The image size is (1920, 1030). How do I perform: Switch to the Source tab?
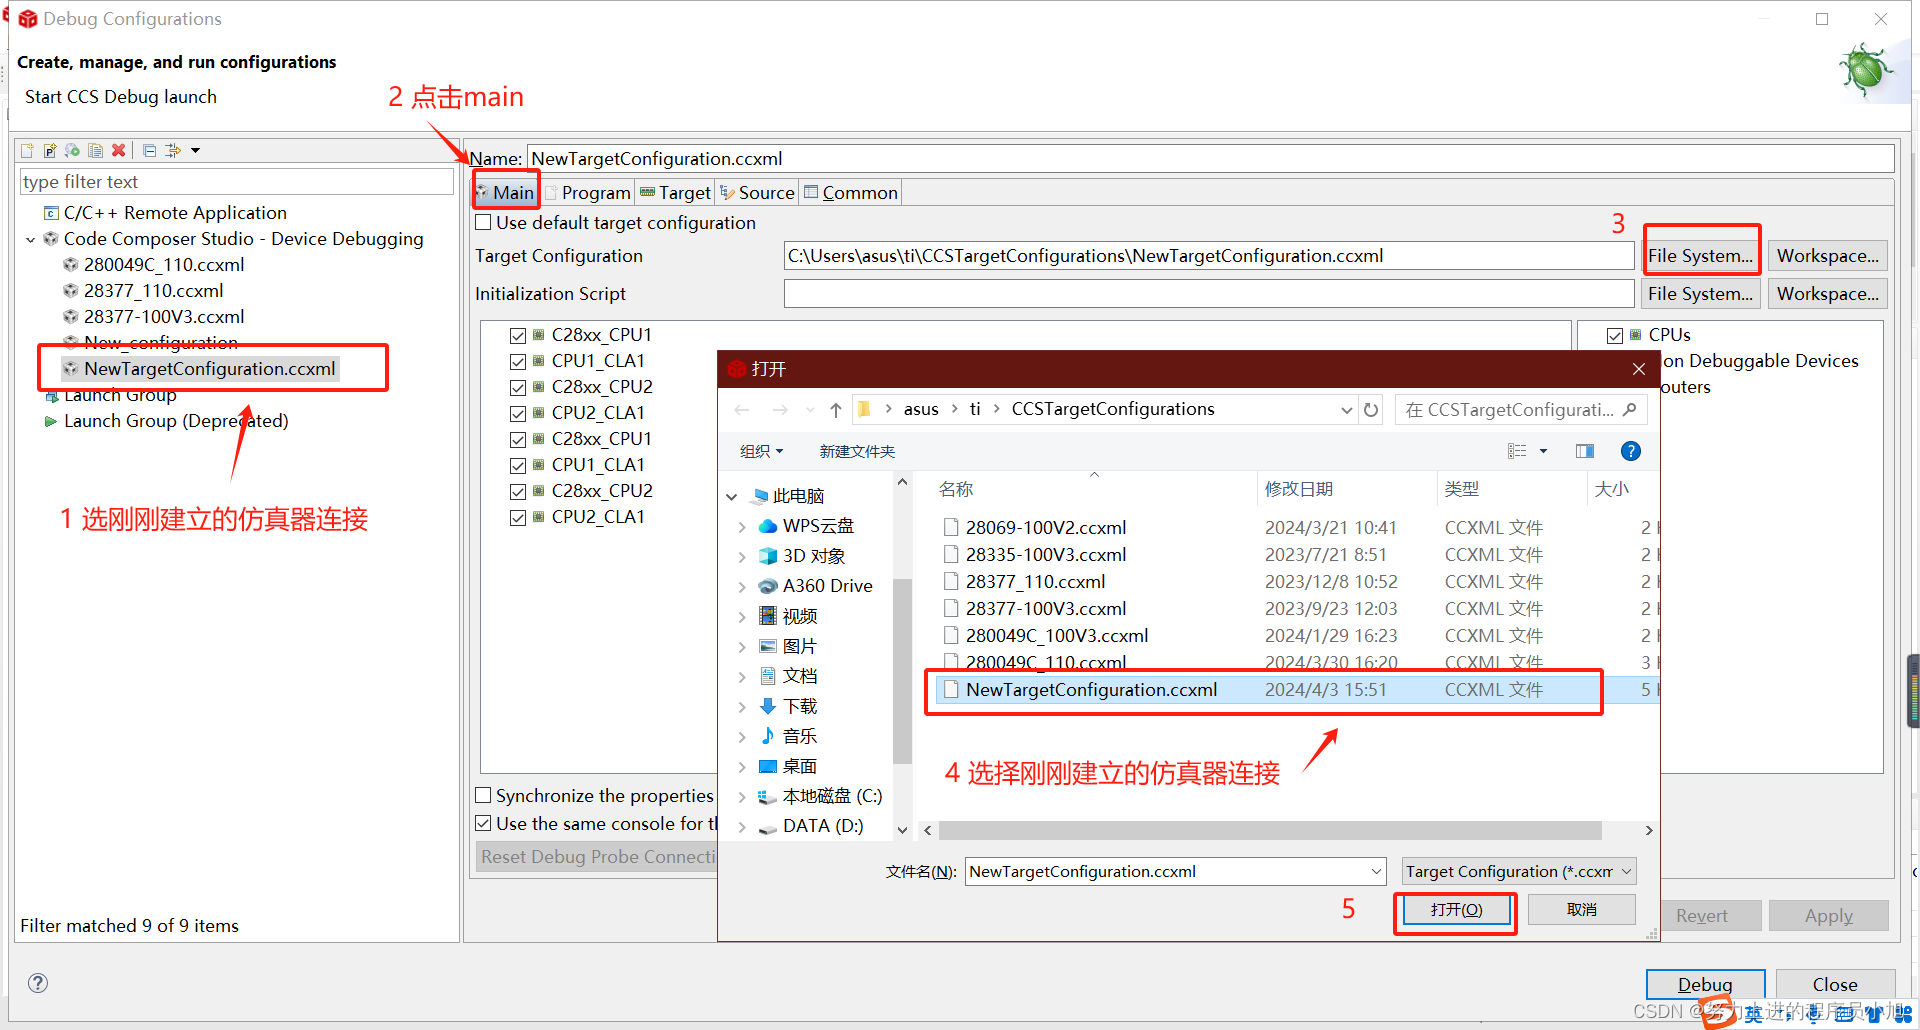point(757,192)
